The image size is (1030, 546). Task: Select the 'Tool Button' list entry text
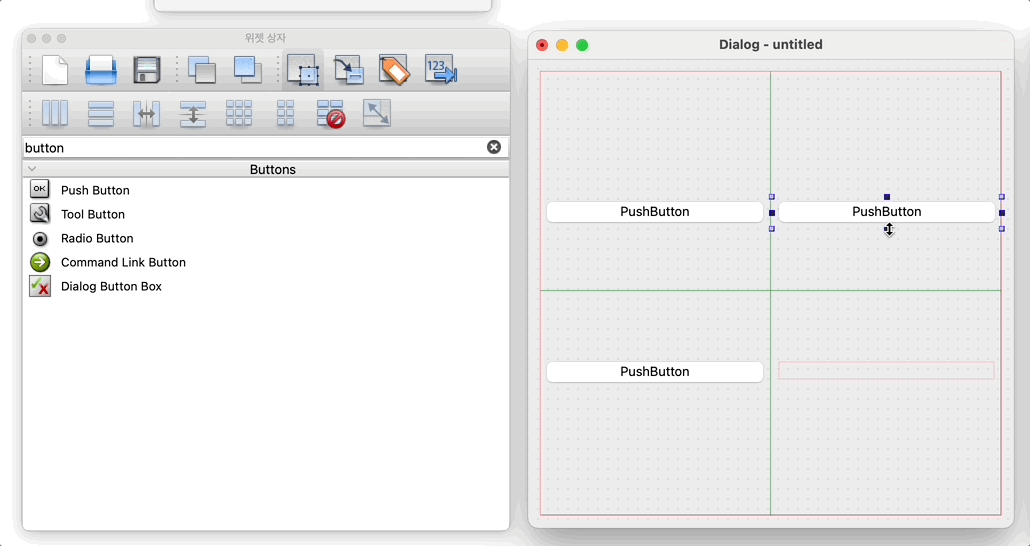pos(93,214)
